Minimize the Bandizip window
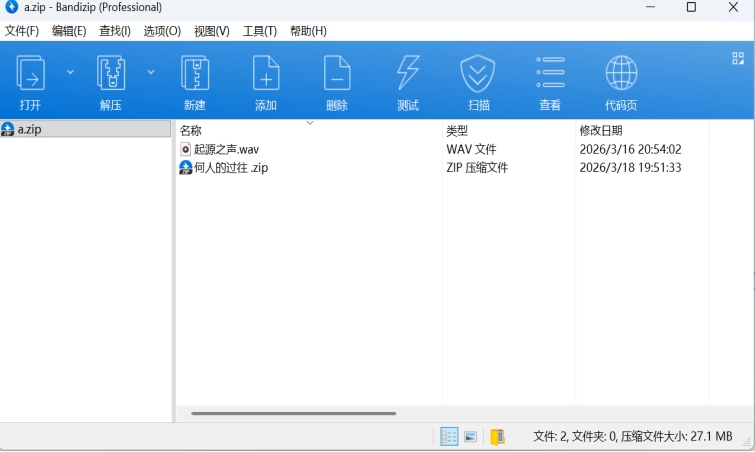The height and width of the screenshot is (452, 755). tap(650, 7)
